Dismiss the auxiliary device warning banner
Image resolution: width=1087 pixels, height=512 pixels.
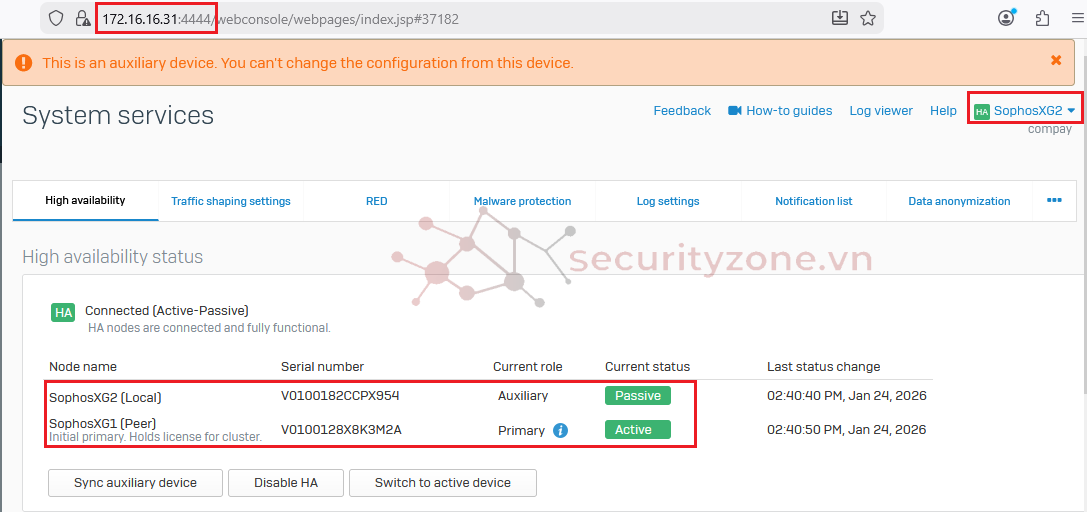point(1055,61)
